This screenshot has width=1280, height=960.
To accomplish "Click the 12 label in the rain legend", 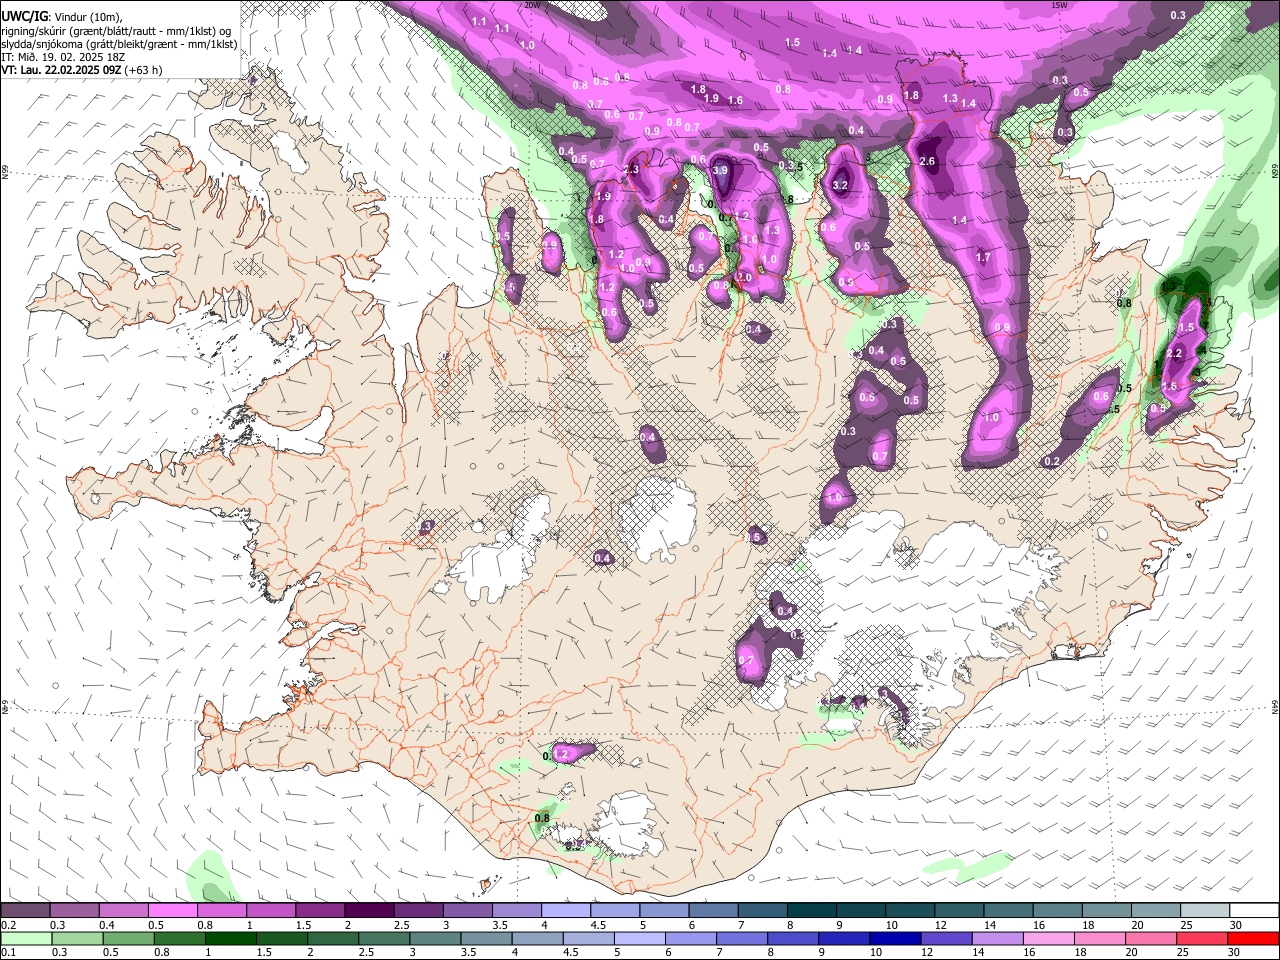I will (x=929, y=953).
